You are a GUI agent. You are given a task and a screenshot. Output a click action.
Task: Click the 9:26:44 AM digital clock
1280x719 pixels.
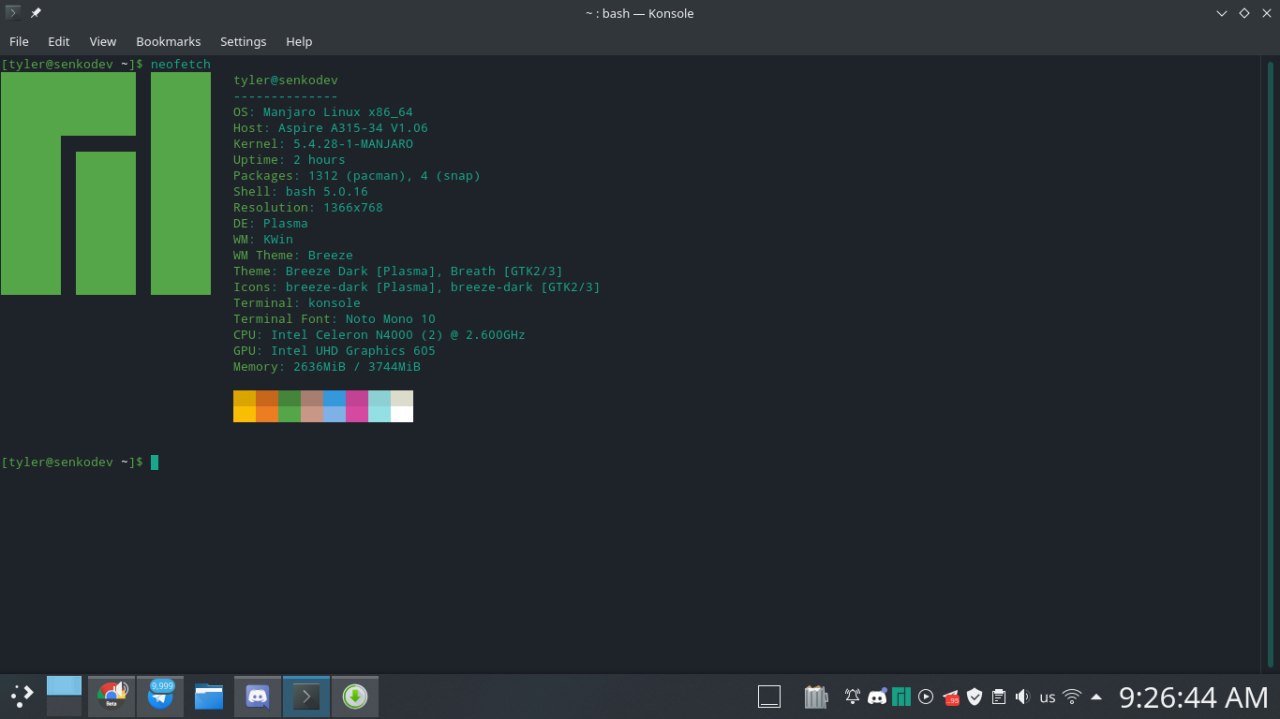(x=1193, y=696)
